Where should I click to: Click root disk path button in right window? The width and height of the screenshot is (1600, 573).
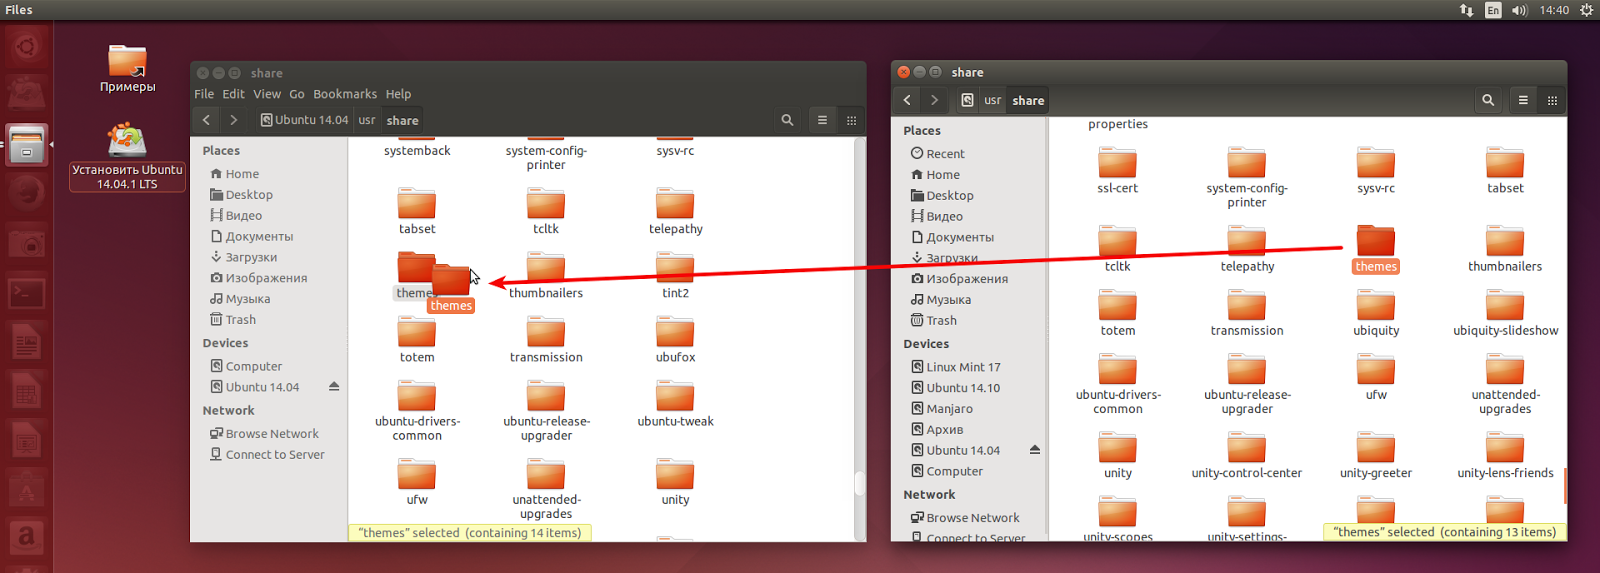click(967, 100)
